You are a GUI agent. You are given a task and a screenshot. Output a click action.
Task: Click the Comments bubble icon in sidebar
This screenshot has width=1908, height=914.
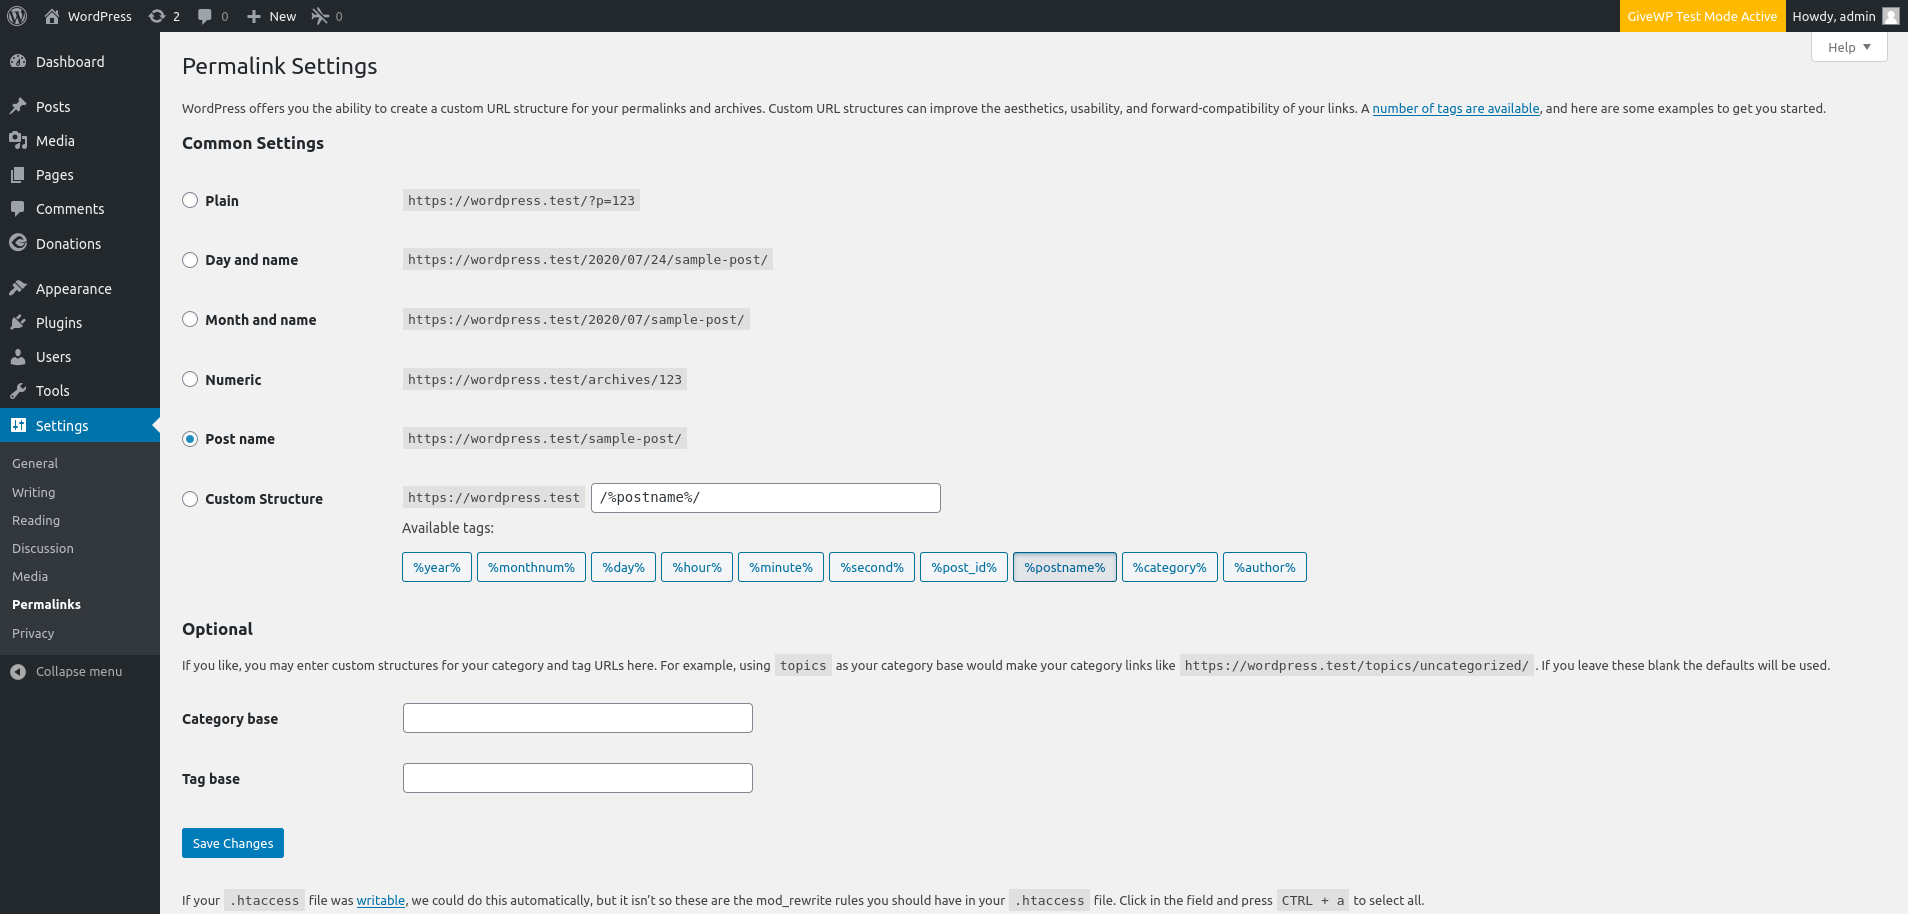coord(18,208)
